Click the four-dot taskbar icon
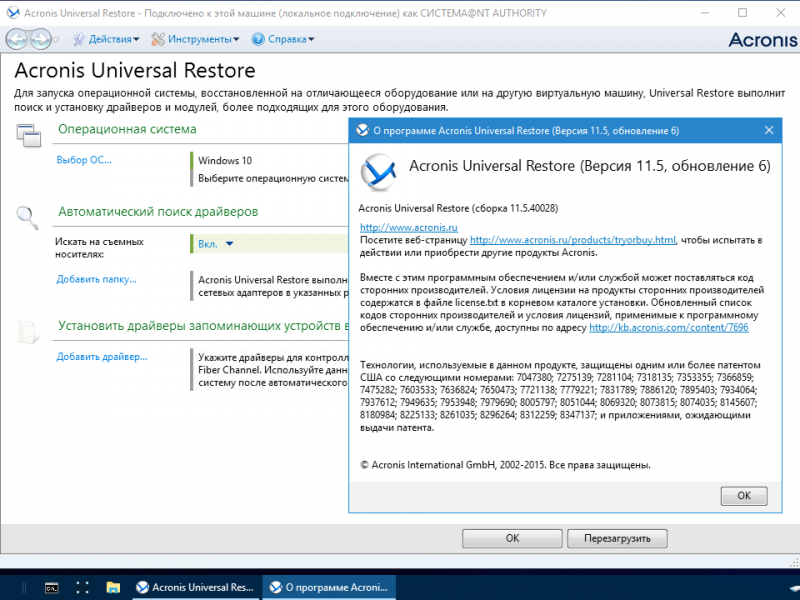The image size is (800, 600). click(x=82, y=587)
